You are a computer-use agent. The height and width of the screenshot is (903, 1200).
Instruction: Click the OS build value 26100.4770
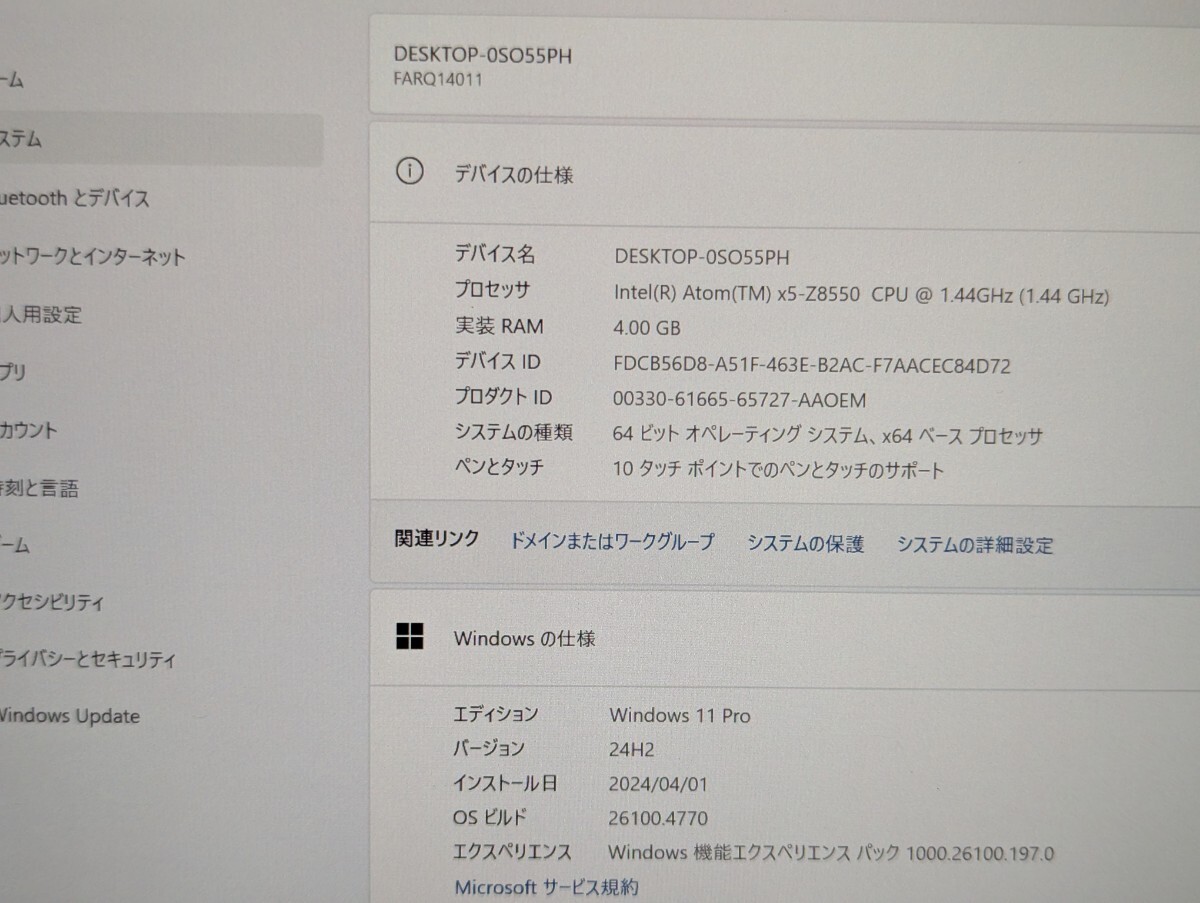(x=658, y=818)
